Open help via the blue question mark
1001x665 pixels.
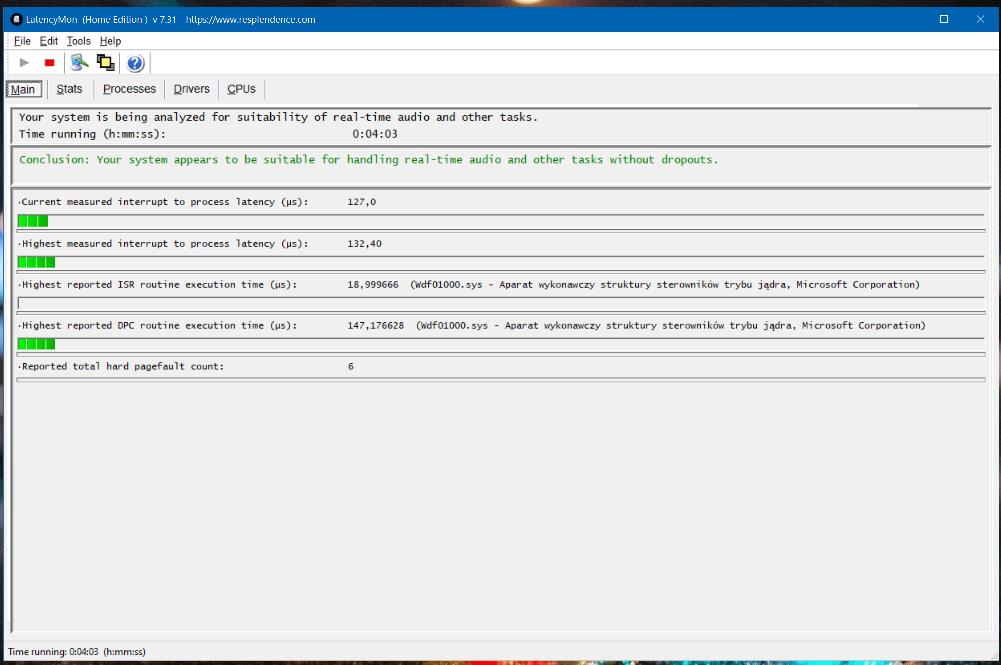135,63
